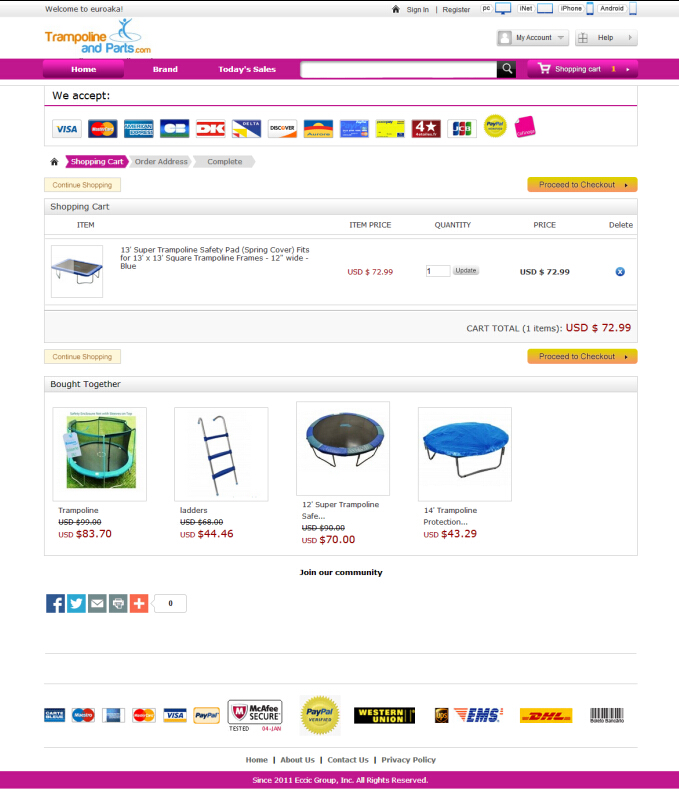Click the search magnifier icon
Screen dimensions: 679x803
[506, 69]
